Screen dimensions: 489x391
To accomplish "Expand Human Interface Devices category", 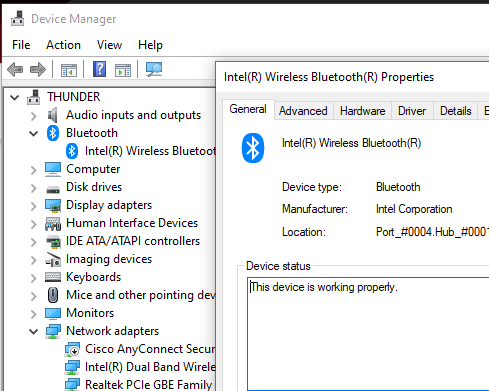I will click(33, 224).
